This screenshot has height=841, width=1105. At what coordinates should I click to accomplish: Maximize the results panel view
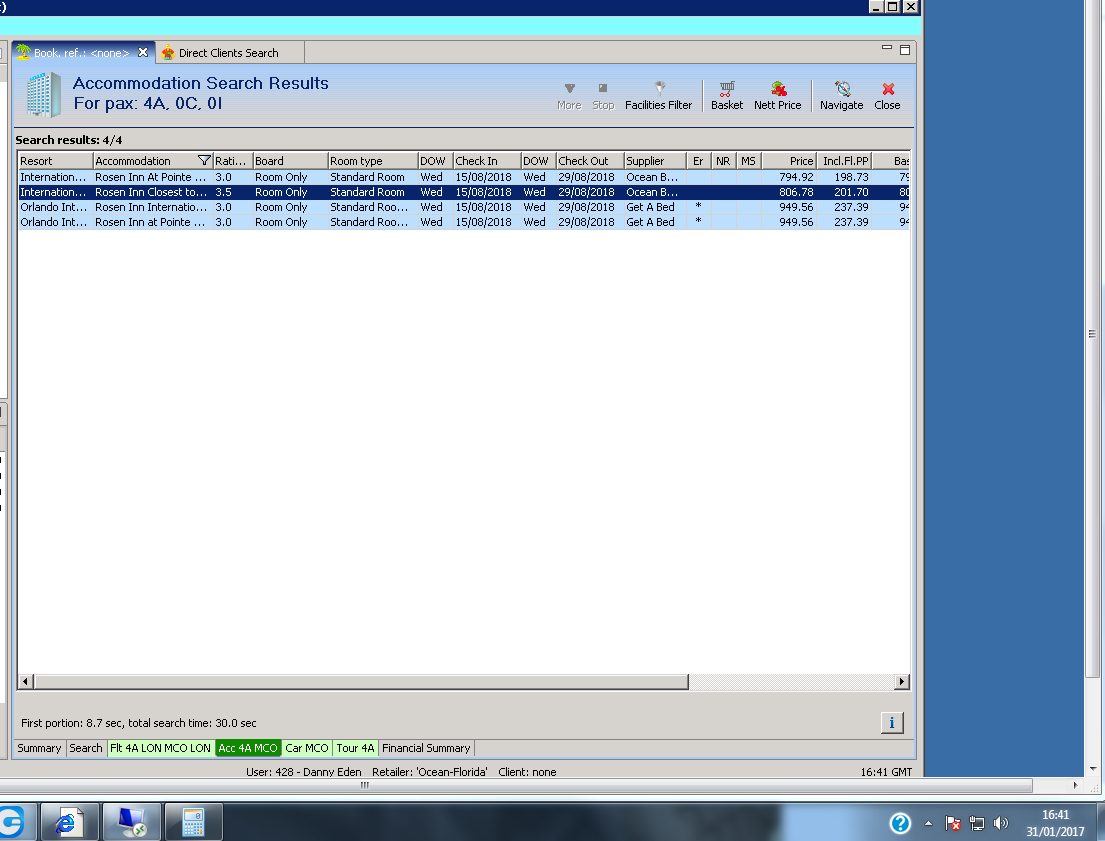coord(905,50)
